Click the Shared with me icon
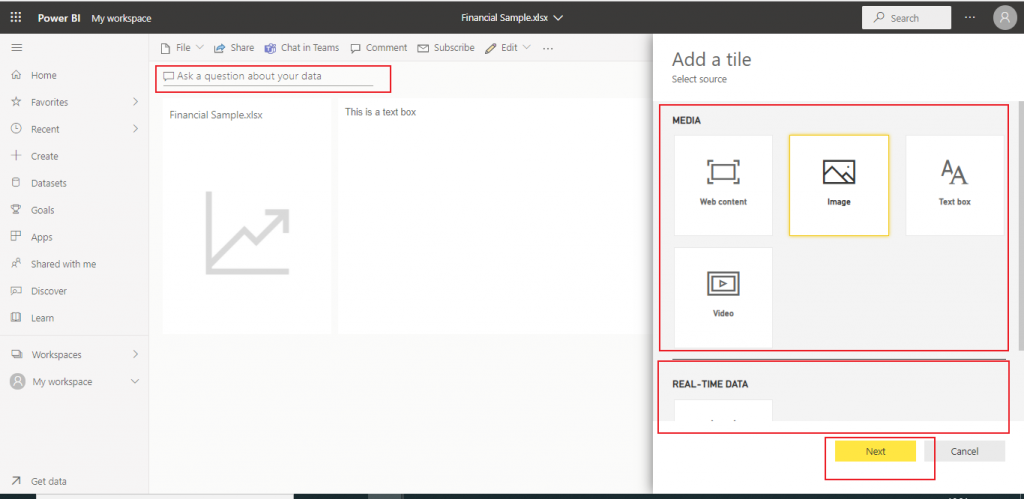This screenshot has width=1024, height=499. pyautogui.click(x=17, y=264)
